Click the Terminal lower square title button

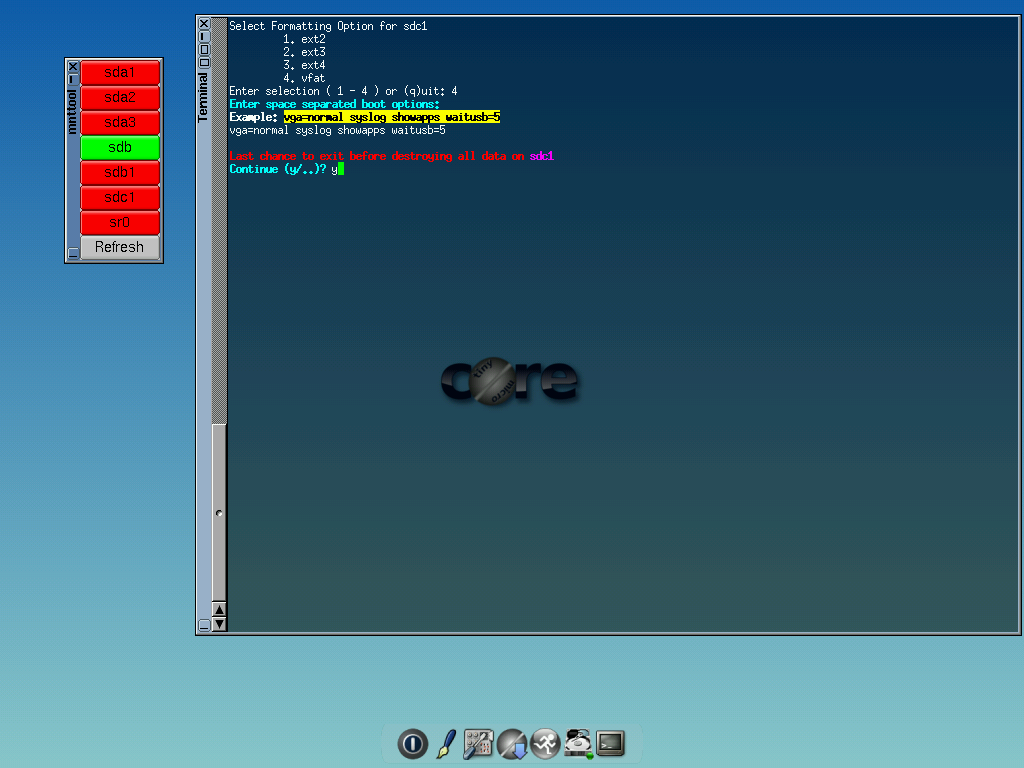click(x=204, y=63)
